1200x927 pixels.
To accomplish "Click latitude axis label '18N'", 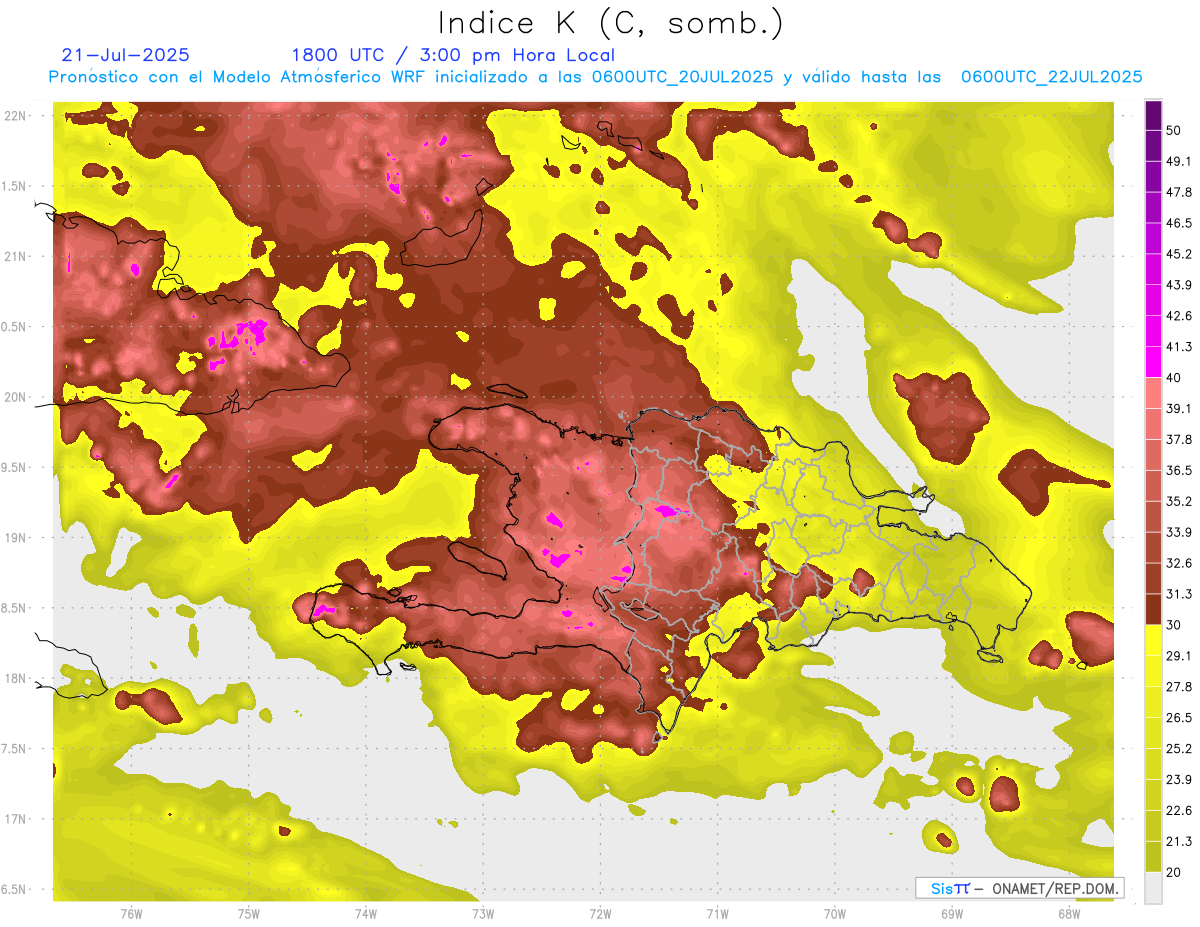I will coord(15,679).
